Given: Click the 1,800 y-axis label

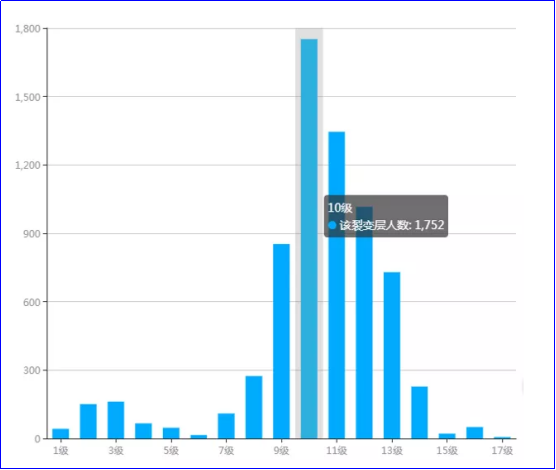Looking at the screenshot, I should click(28, 29).
